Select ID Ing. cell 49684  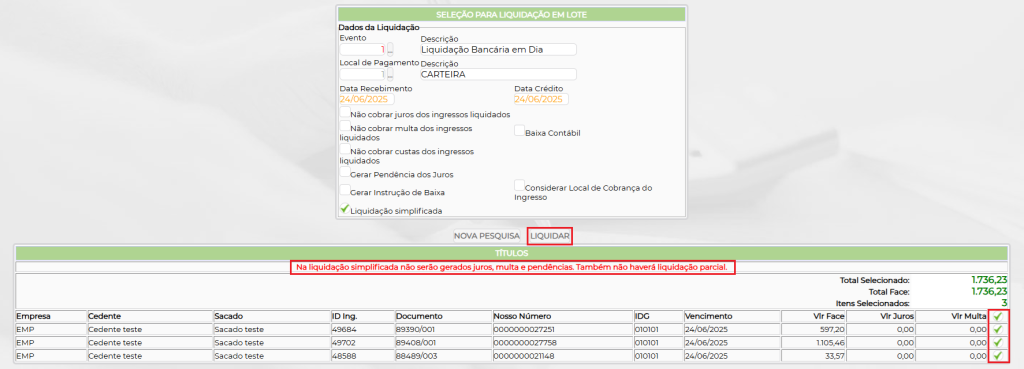[362, 329]
